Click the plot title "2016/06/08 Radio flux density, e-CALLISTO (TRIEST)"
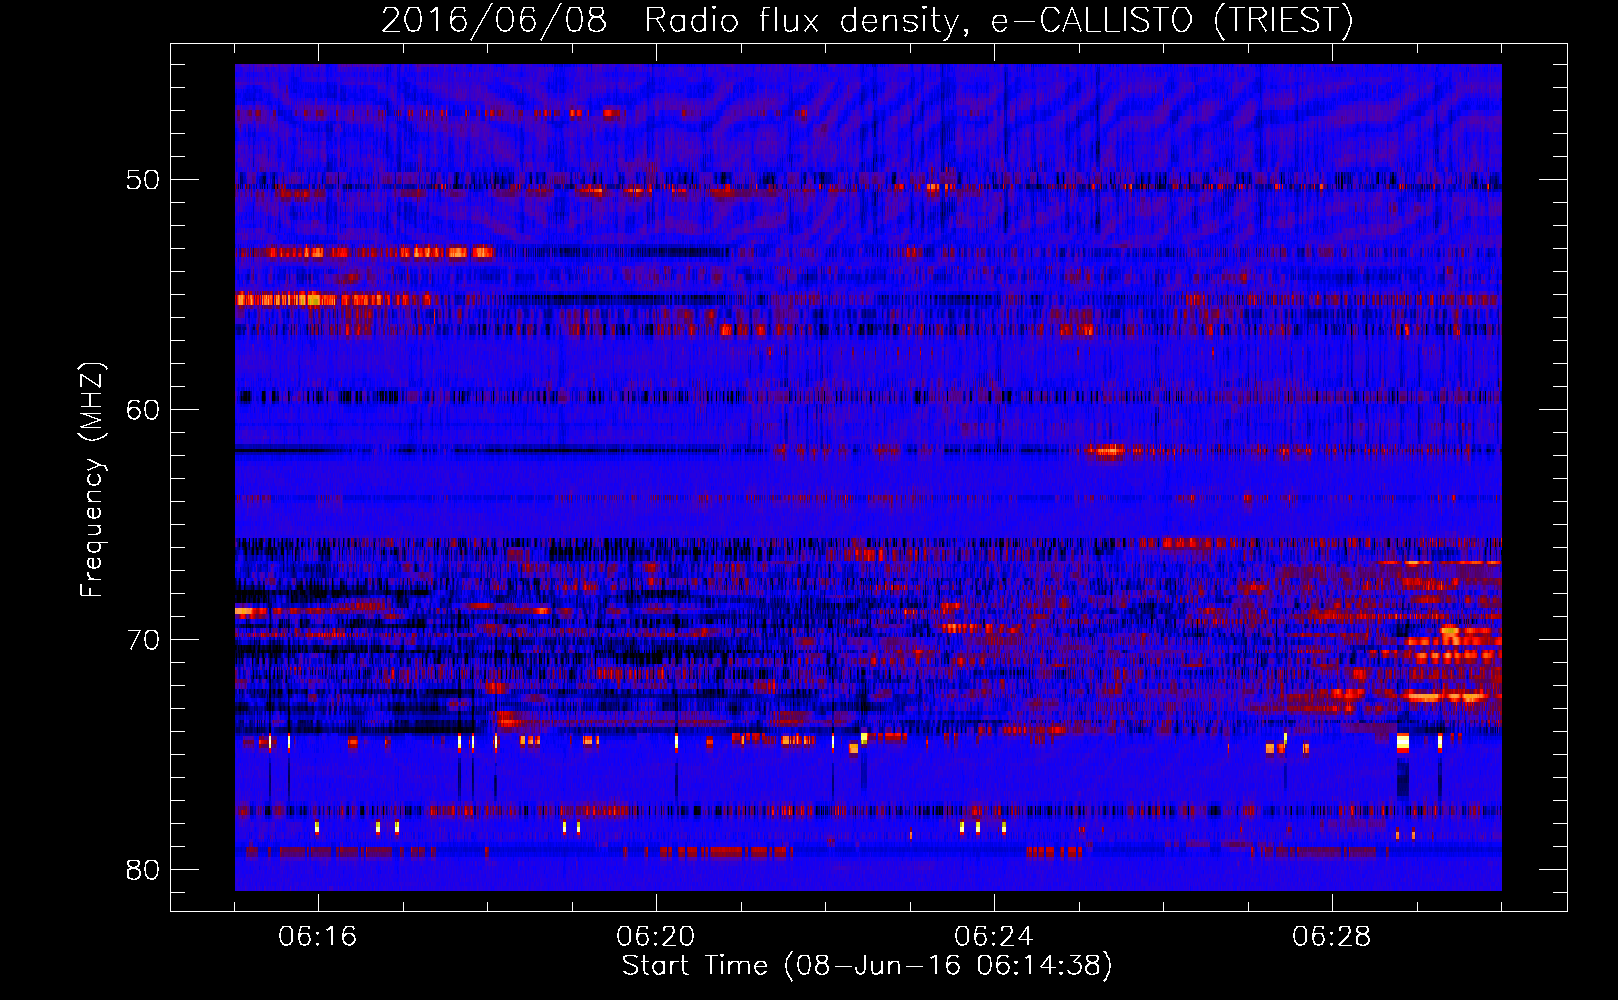Image resolution: width=1618 pixels, height=1000 pixels. point(867,20)
